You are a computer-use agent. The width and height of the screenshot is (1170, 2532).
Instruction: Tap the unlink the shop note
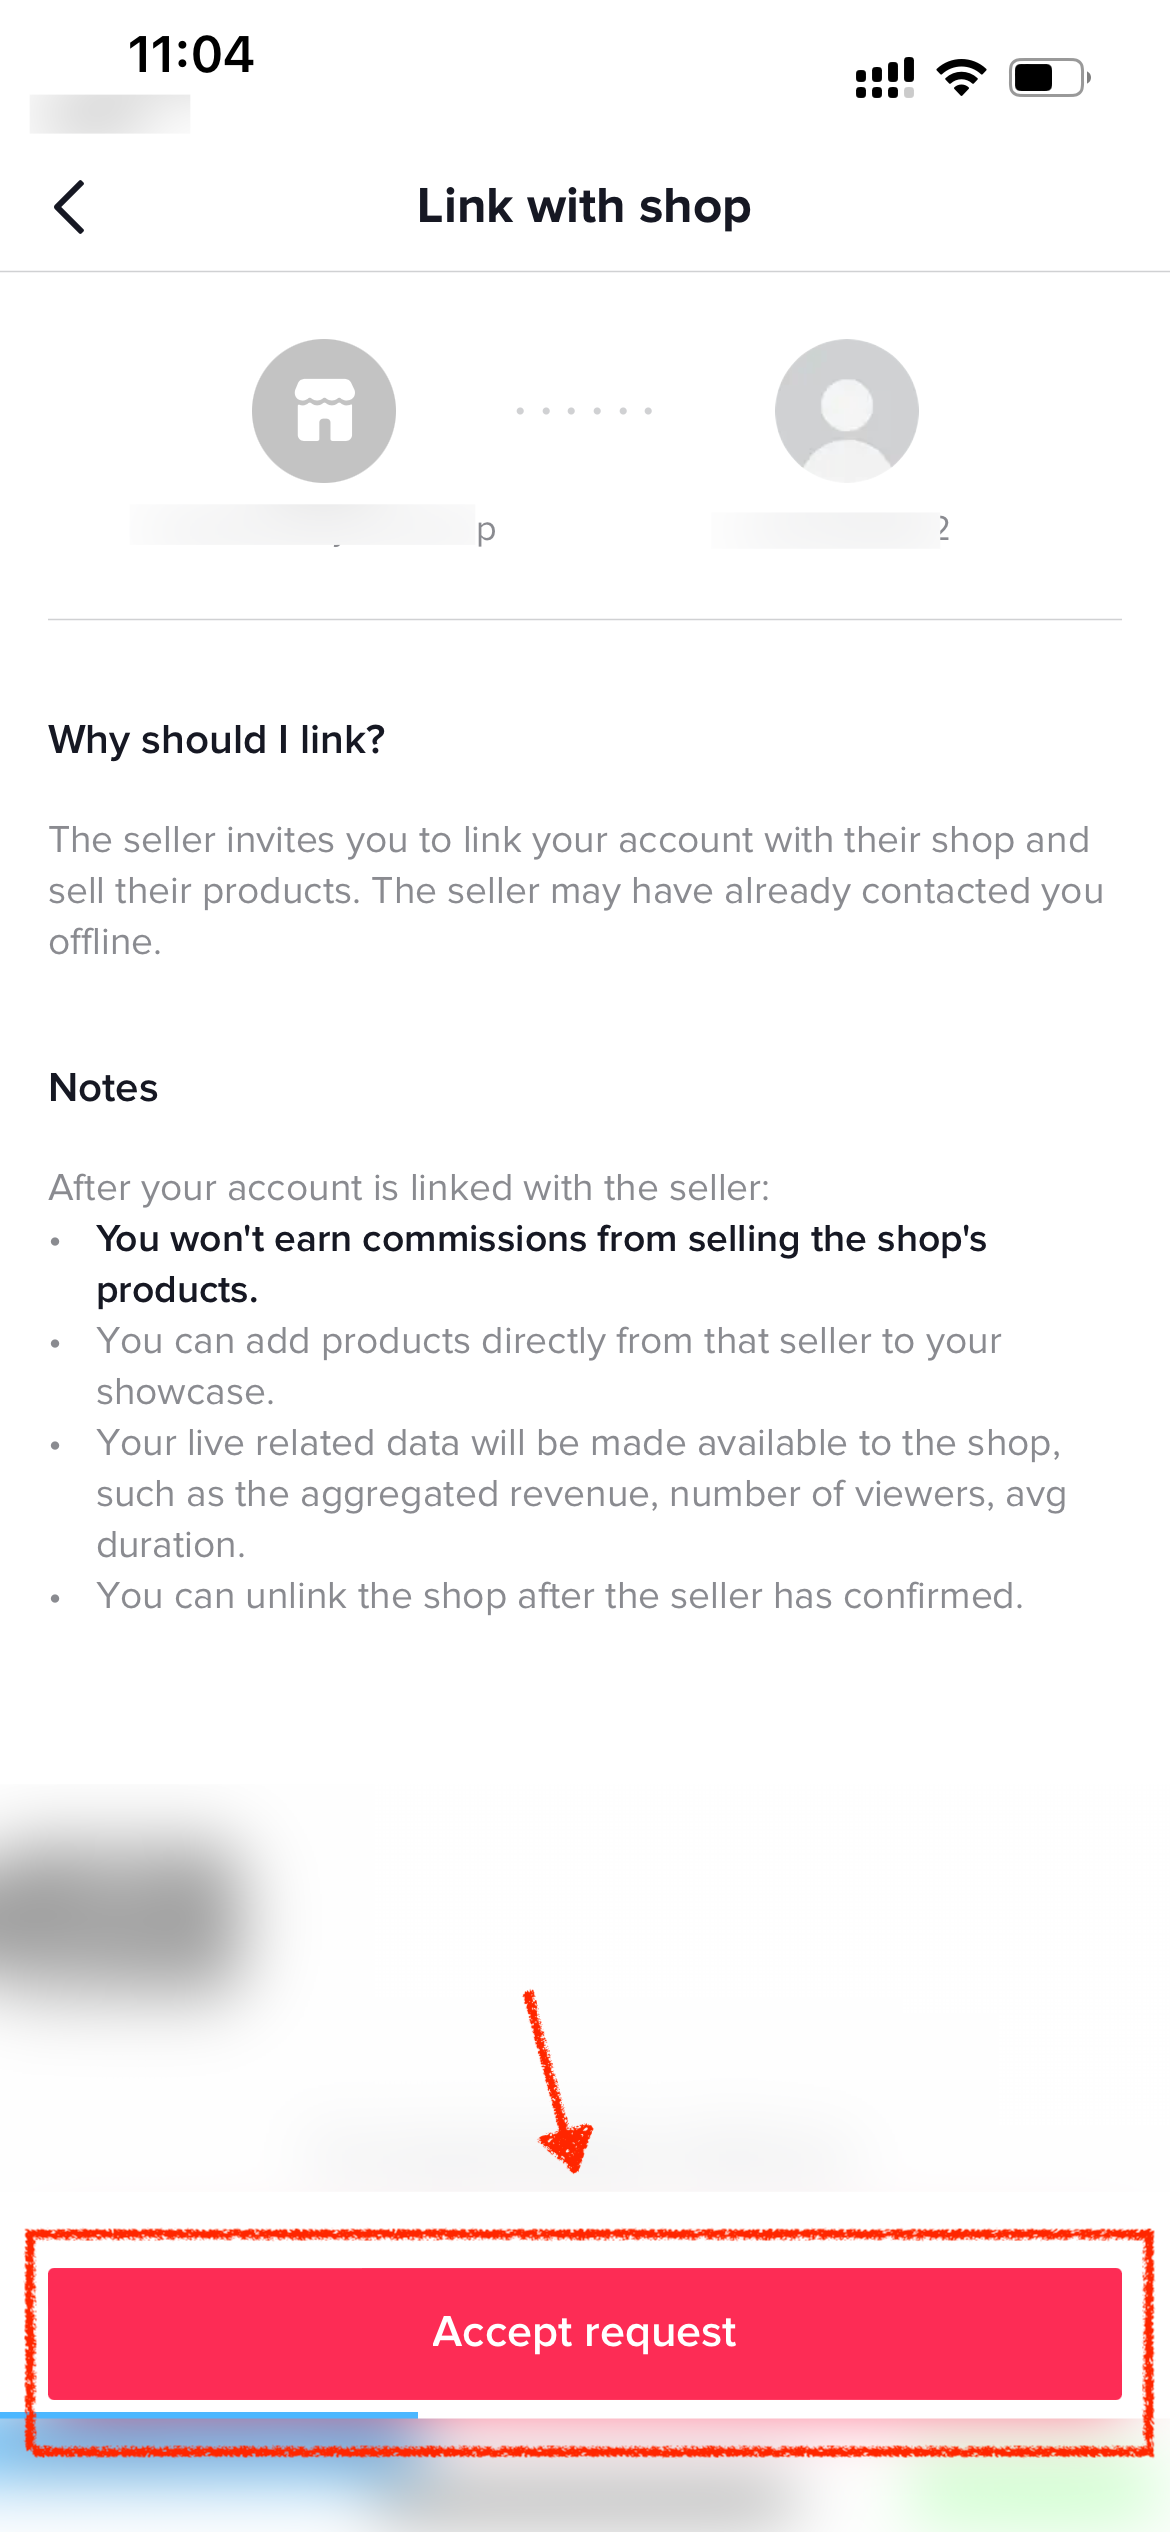[560, 1596]
